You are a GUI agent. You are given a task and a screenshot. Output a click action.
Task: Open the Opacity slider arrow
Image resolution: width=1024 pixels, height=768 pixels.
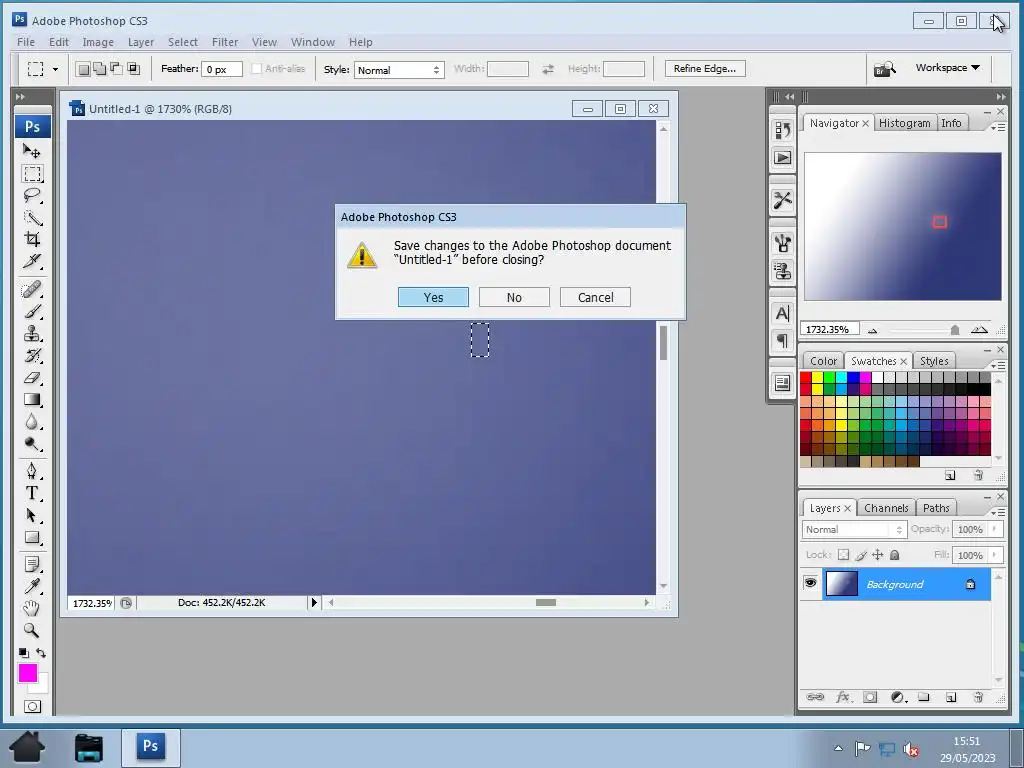pyautogui.click(x=995, y=529)
